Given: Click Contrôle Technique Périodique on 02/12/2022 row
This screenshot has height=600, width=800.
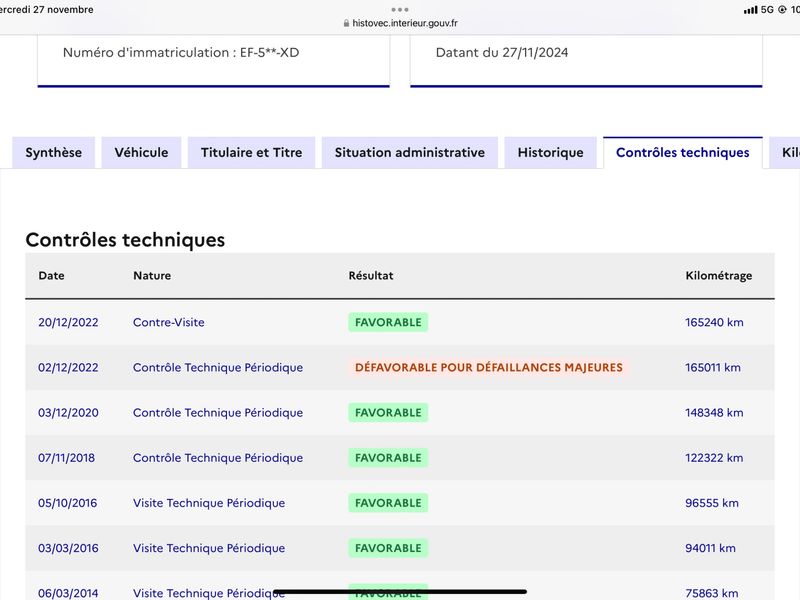Looking at the screenshot, I should click(x=218, y=367).
